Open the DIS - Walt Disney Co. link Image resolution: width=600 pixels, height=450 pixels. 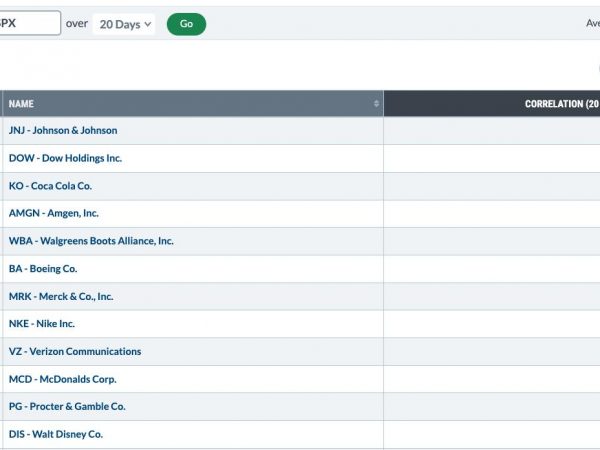click(x=56, y=434)
